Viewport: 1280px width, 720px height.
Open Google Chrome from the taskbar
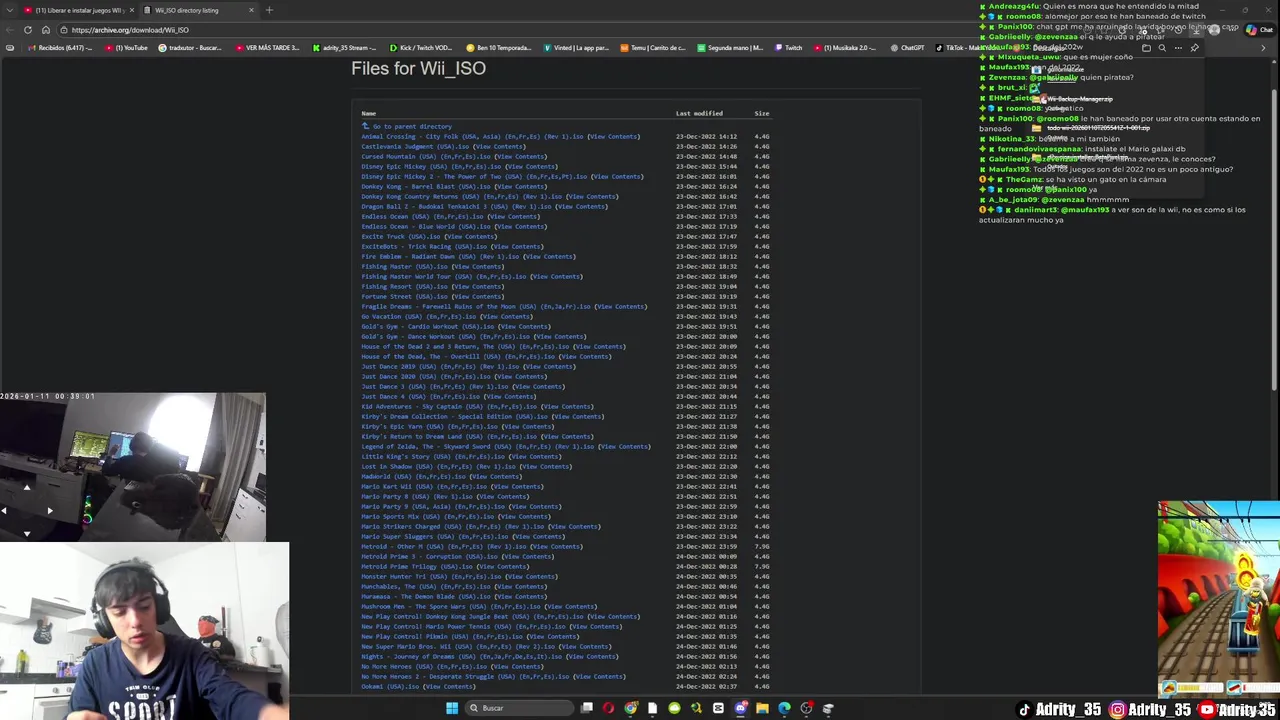pyautogui.click(x=630, y=708)
